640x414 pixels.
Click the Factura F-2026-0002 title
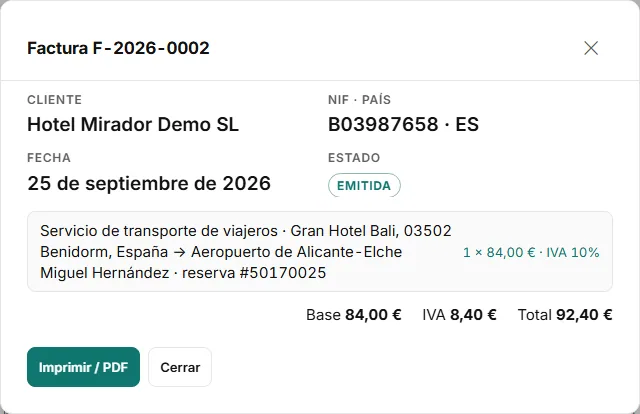tap(118, 48)
